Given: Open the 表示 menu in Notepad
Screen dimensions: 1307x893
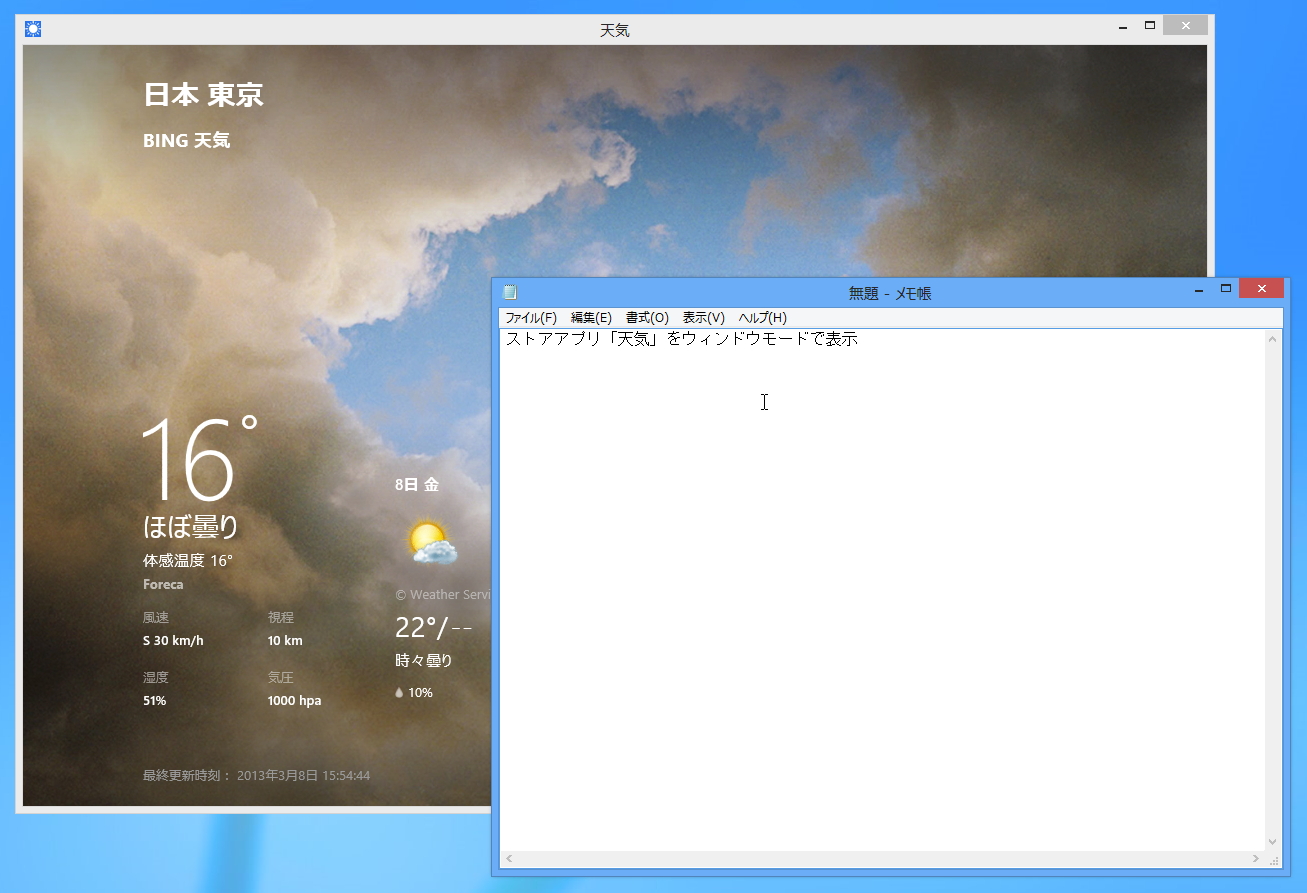Looking at the screenshot, I should tap(703, 317).
